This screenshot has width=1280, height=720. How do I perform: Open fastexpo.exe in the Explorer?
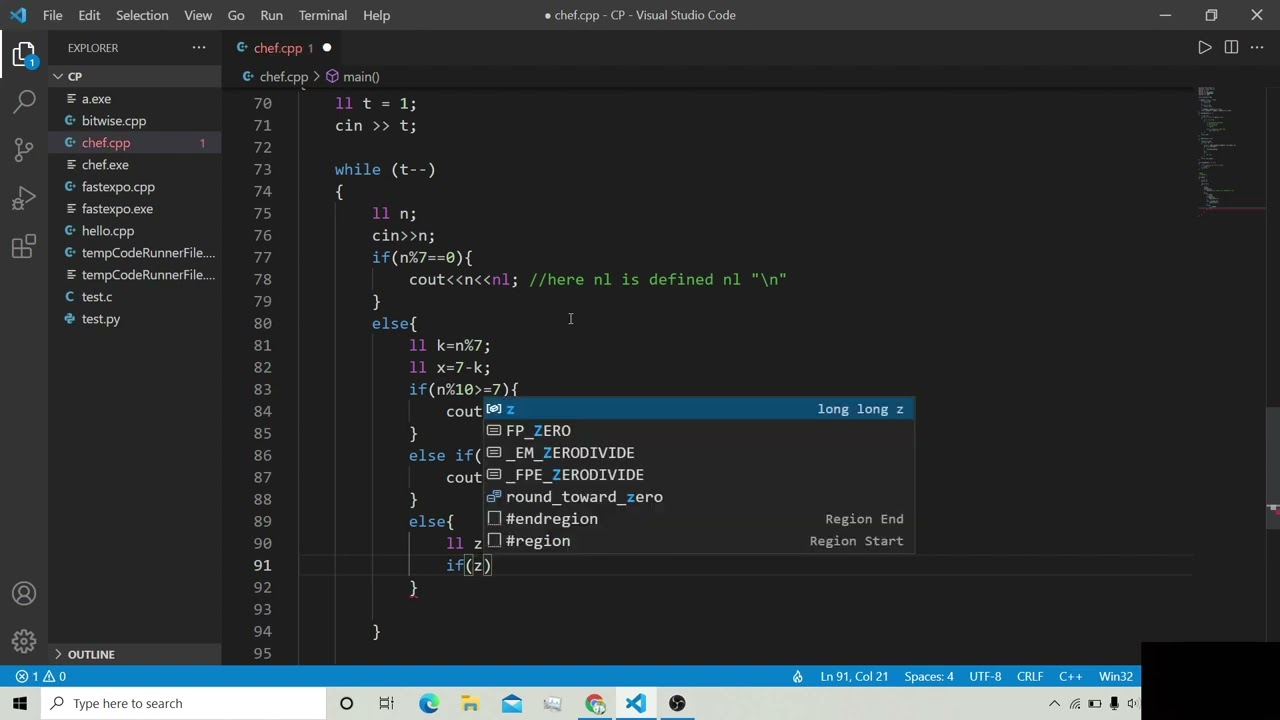click(134, 209)
